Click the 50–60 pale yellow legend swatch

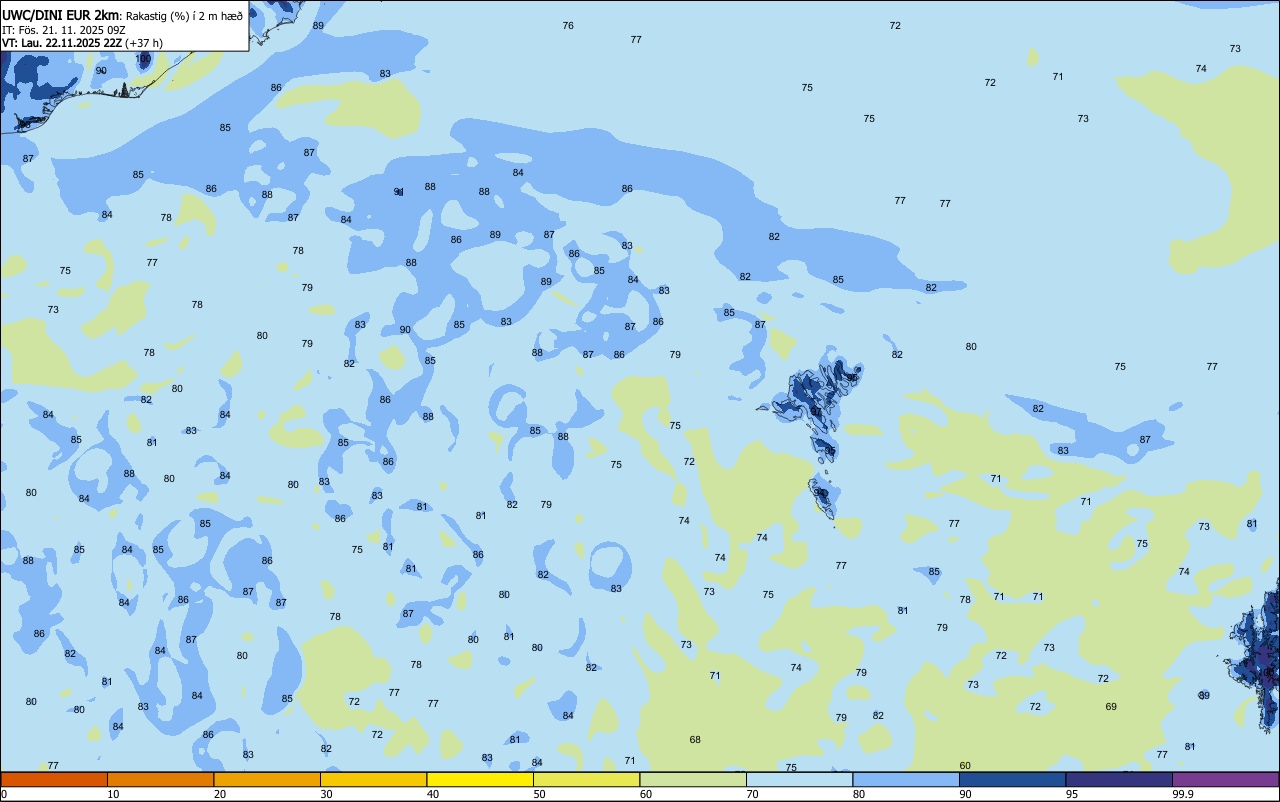tap(587, 779)
